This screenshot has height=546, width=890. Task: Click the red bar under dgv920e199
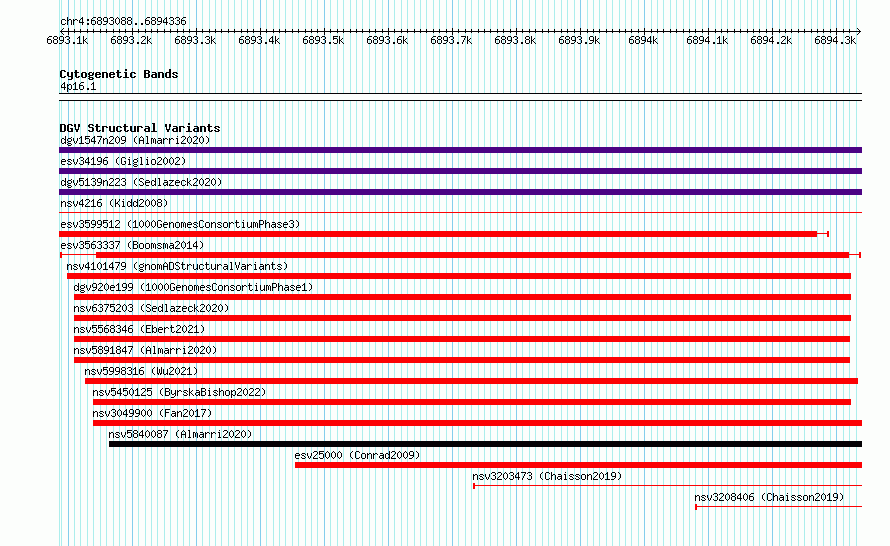[462, 297]
